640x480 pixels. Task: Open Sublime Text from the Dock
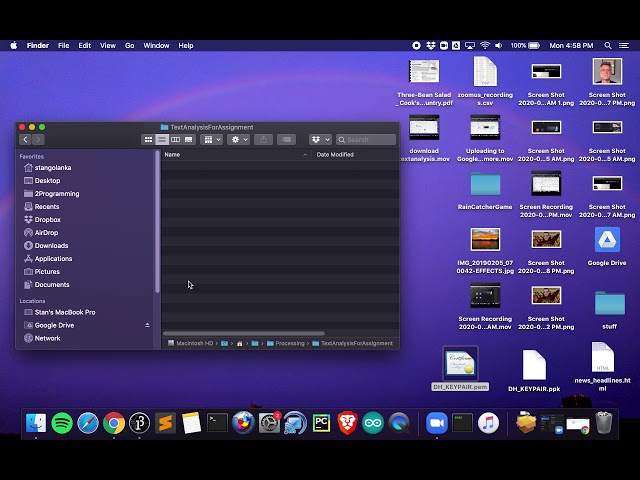[x=165, y=423]
